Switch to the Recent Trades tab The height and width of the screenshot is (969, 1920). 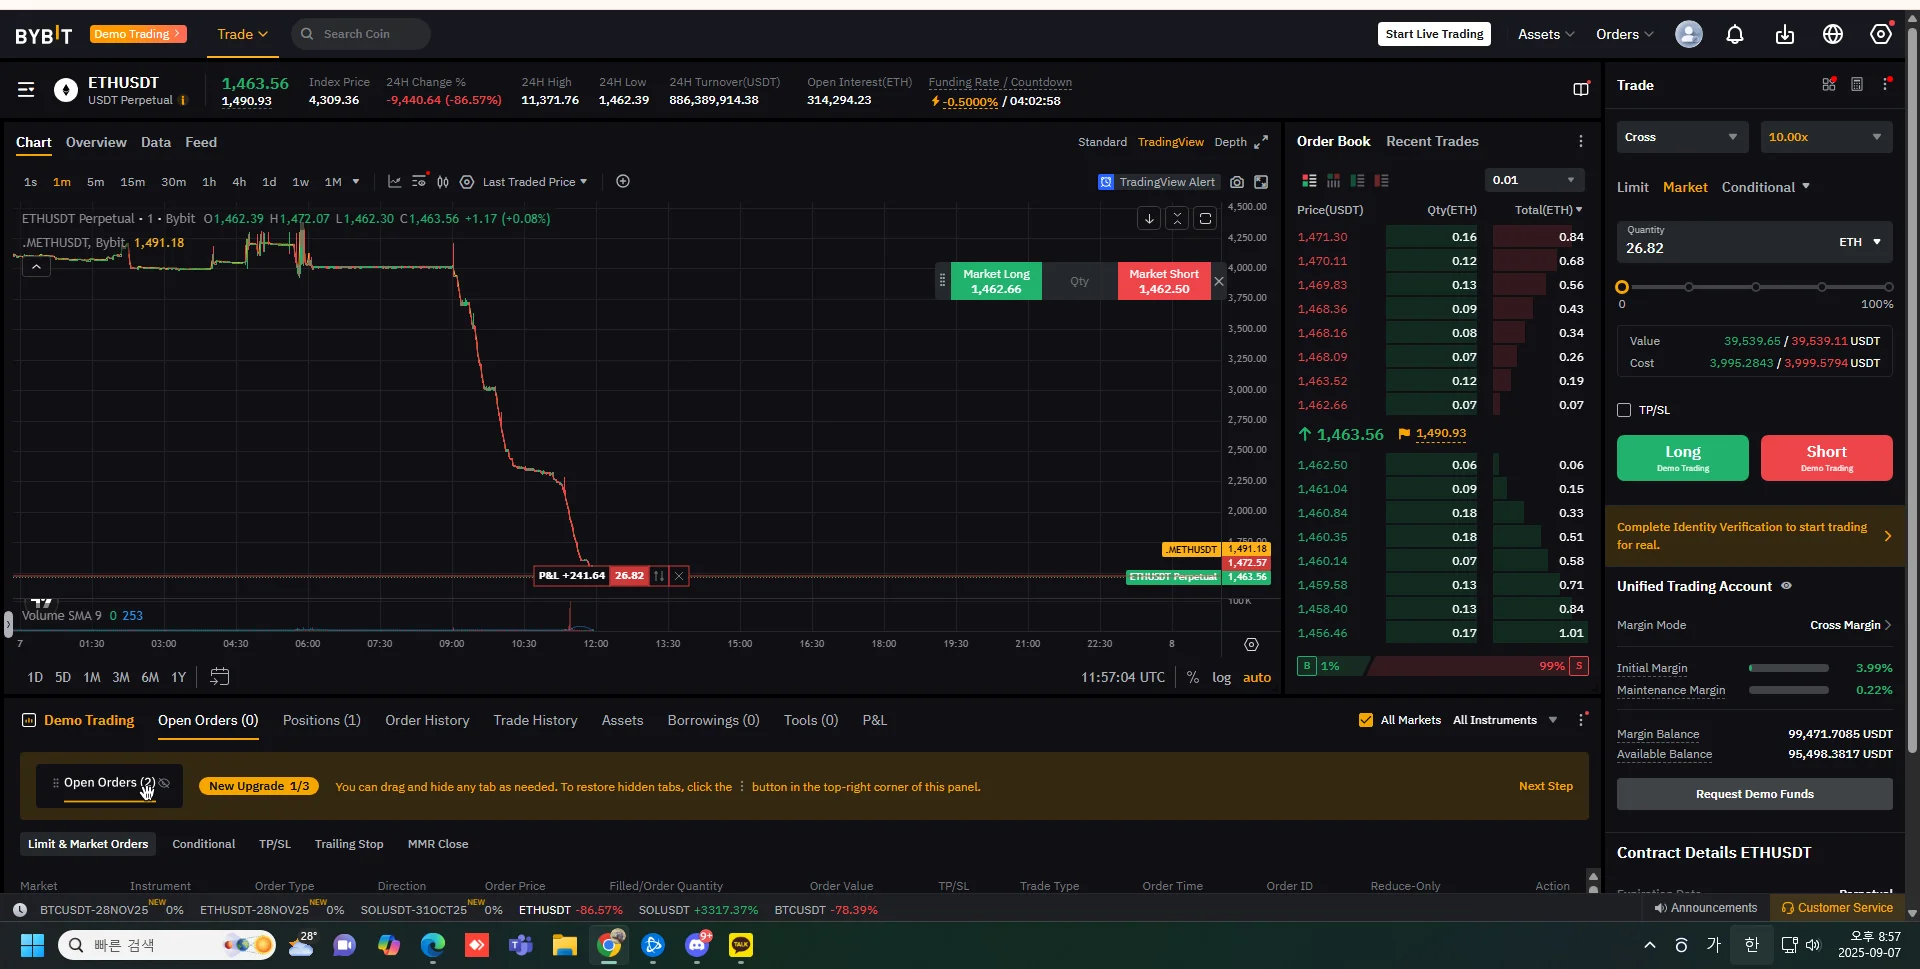(1432, 141)
